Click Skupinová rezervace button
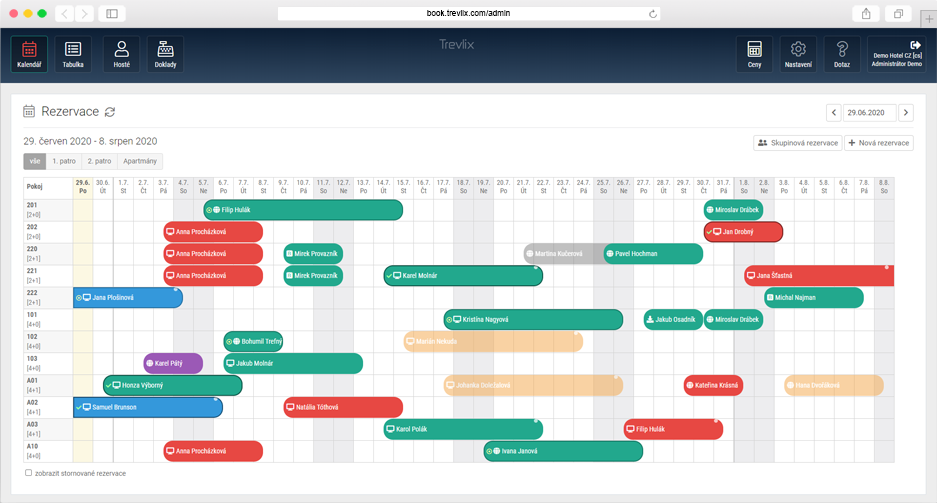 (x=798, y=143)
